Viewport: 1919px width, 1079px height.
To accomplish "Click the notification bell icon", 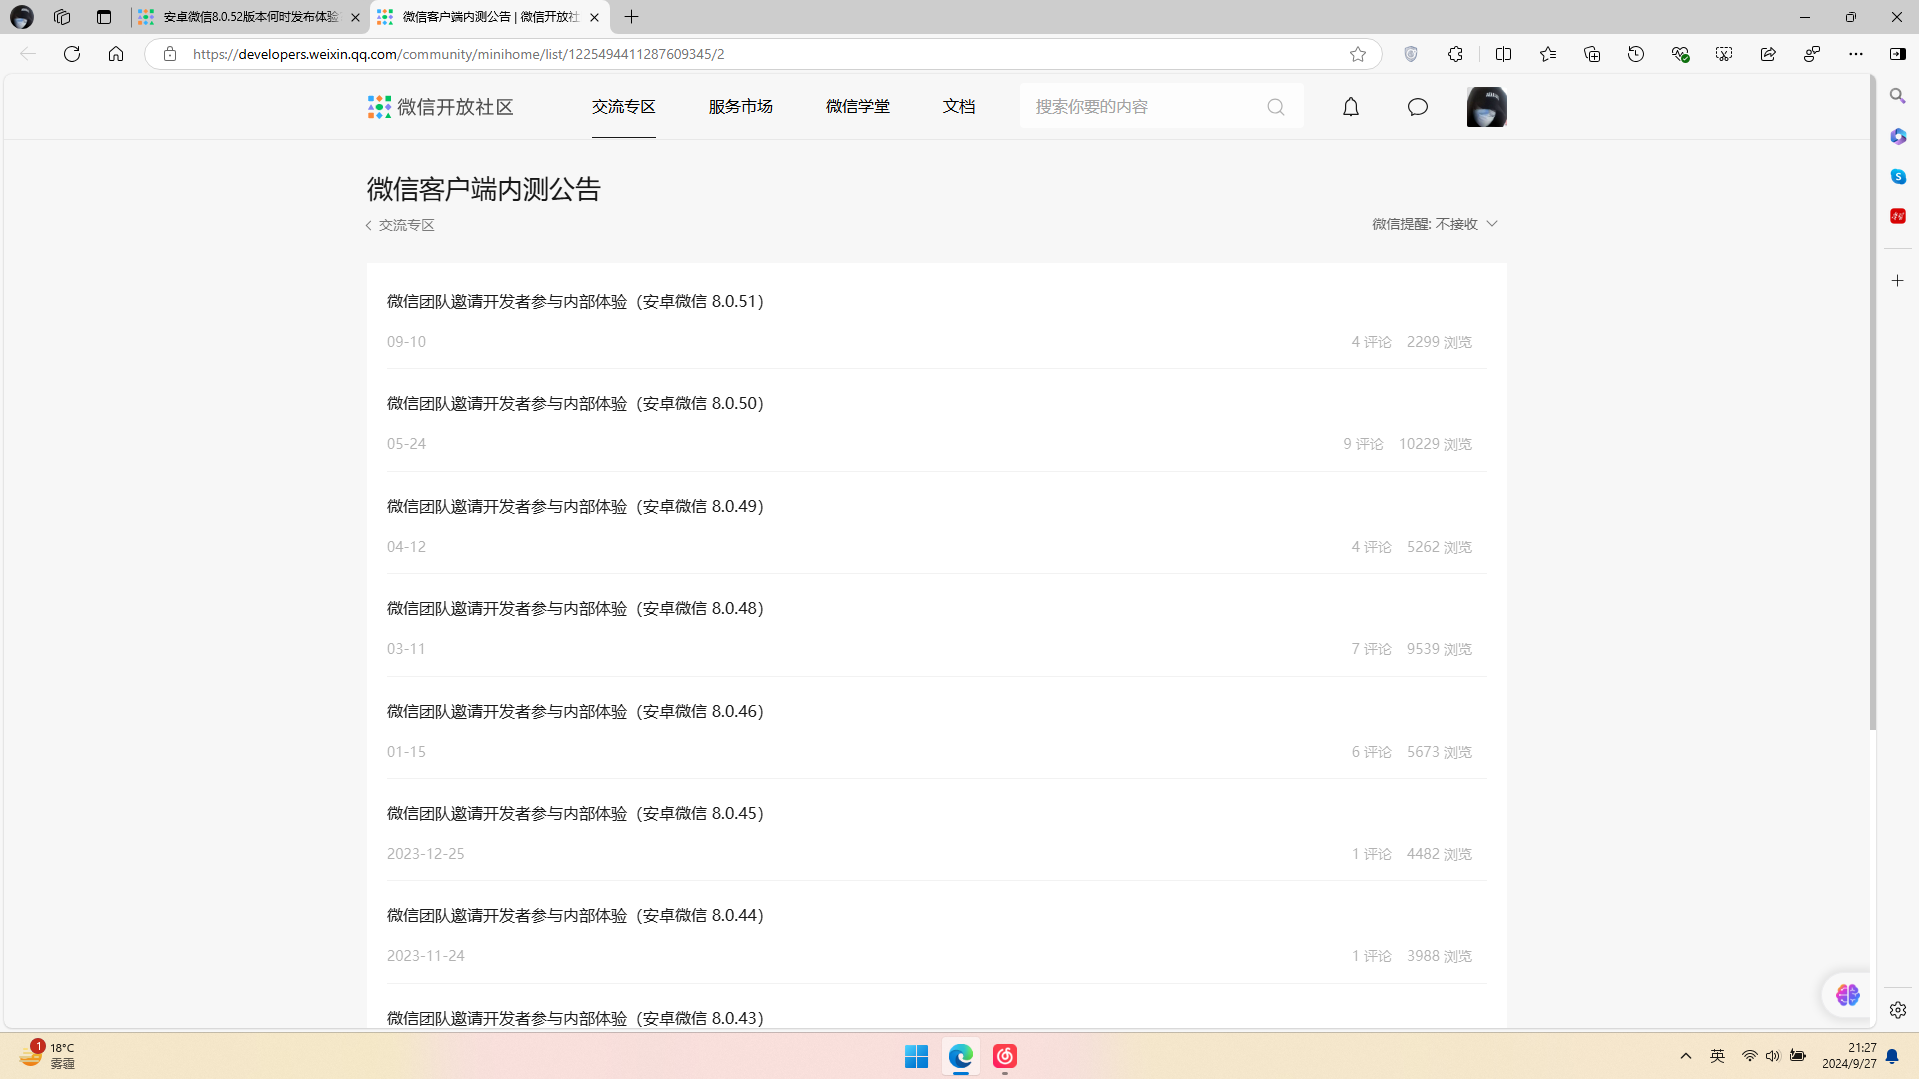I will [x=1350, y=107].
